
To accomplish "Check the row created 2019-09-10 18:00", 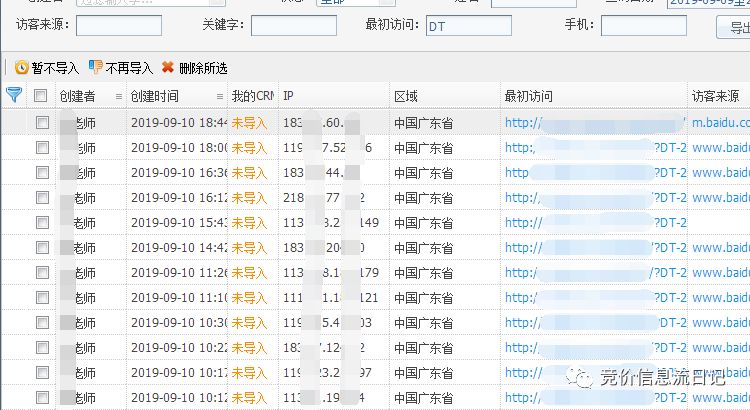I will click(x=43, y=147).
